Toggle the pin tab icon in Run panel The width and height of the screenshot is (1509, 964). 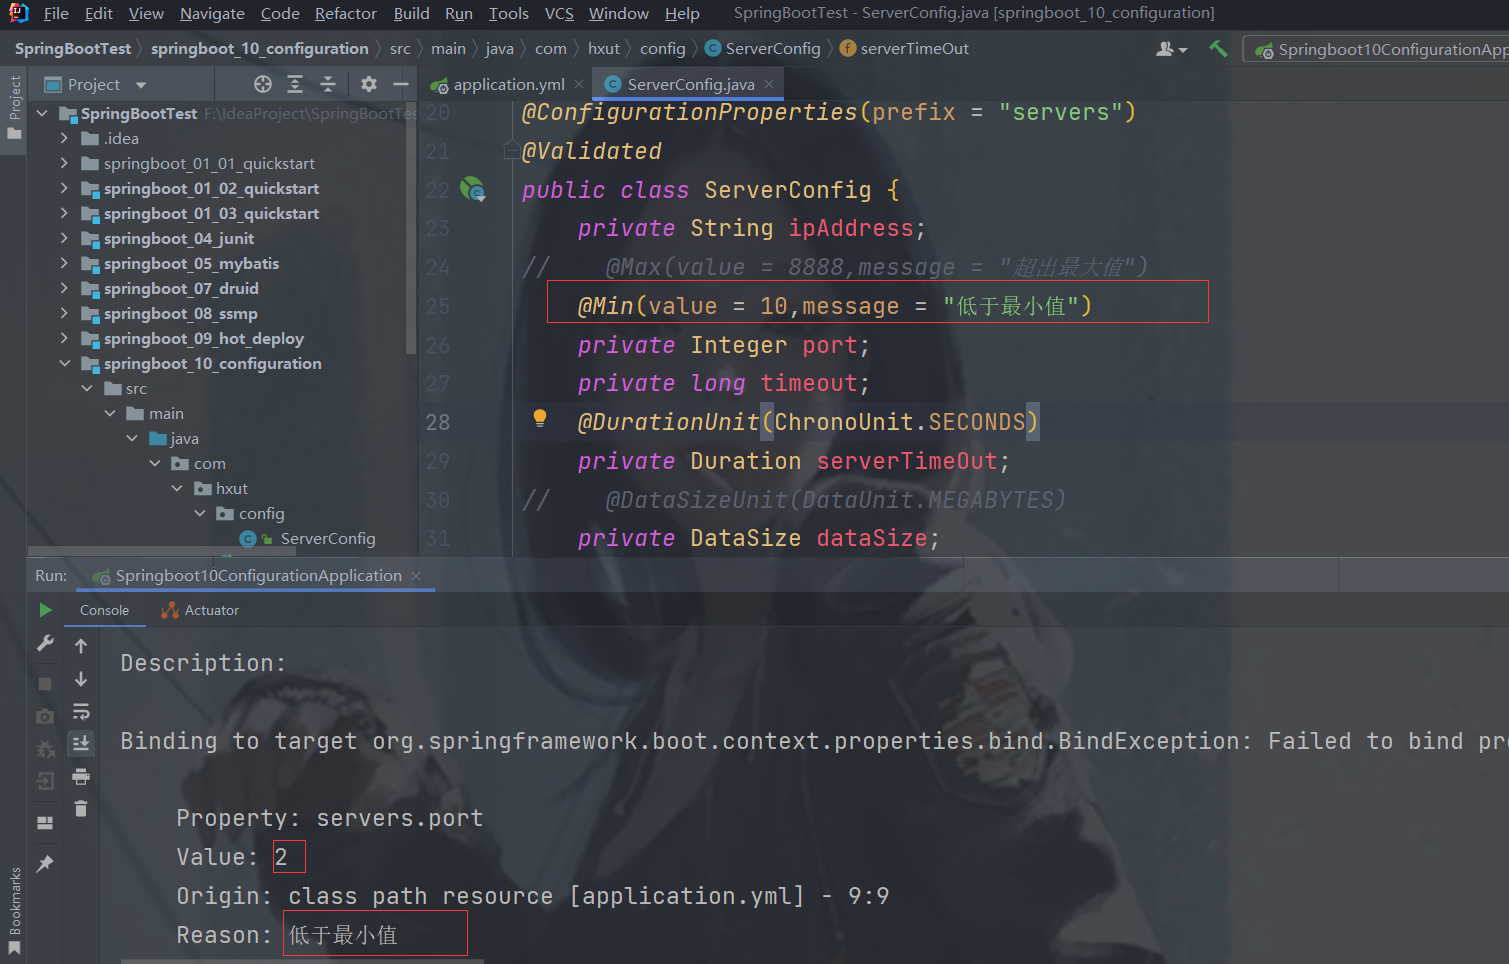[45, 863]
